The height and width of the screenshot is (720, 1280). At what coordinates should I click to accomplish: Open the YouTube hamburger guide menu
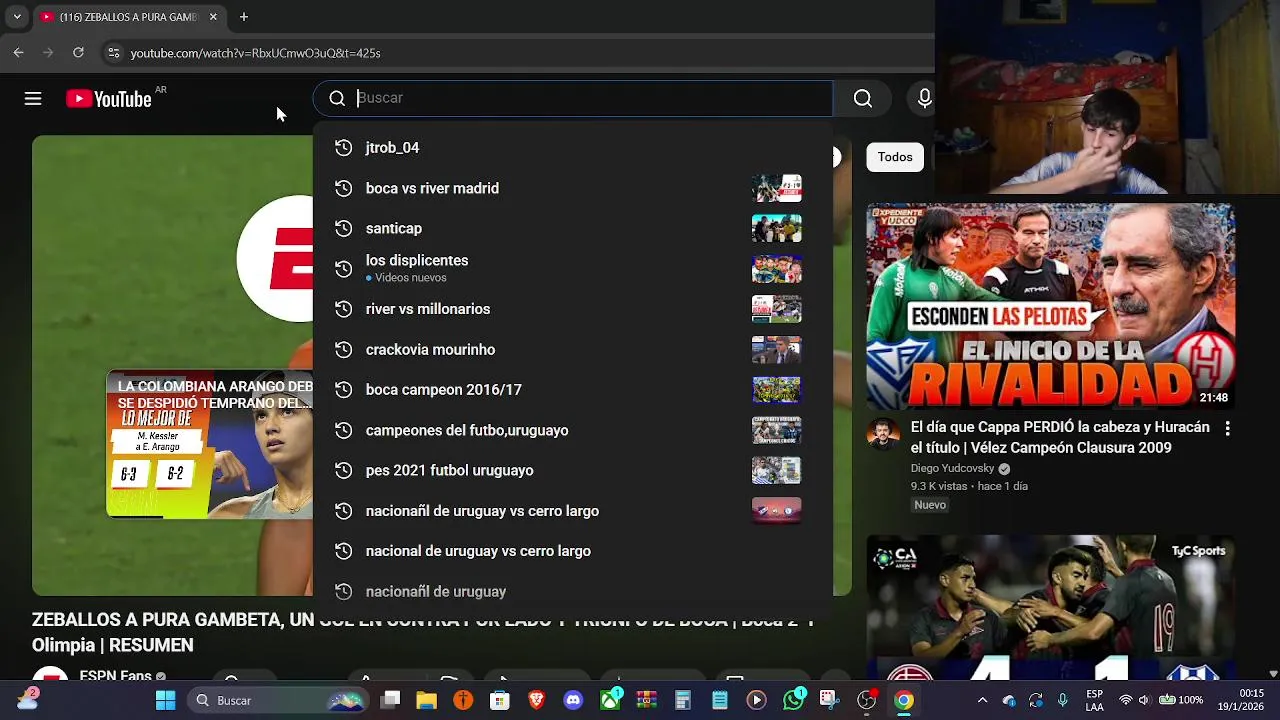tap(33, 98)
